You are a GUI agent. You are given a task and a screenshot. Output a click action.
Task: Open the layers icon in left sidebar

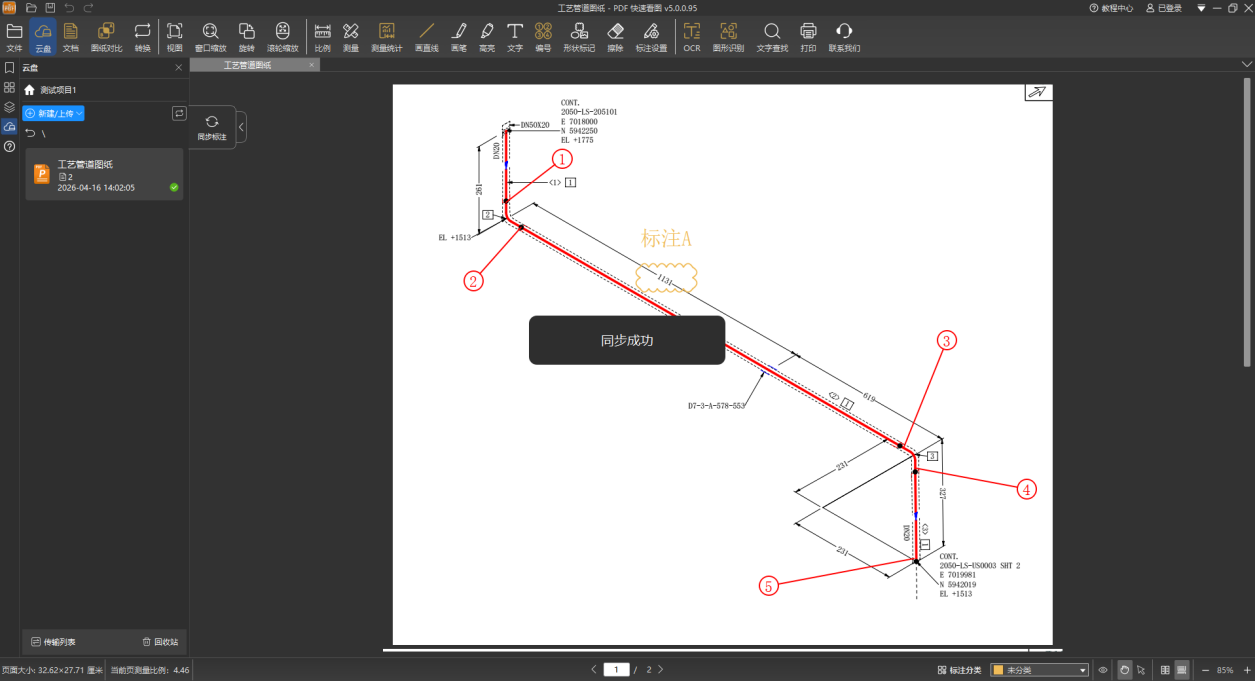tap(9, 107)
